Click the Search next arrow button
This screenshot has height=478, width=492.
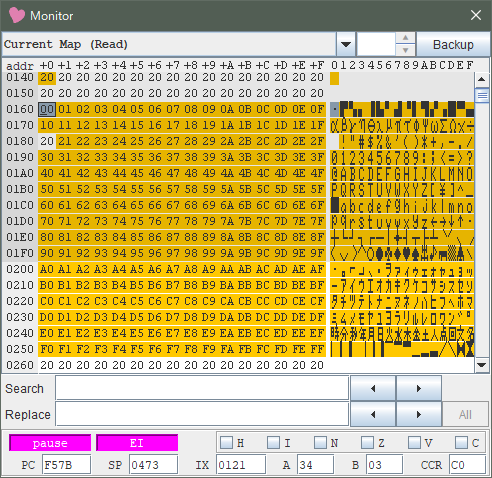[419, 388]
